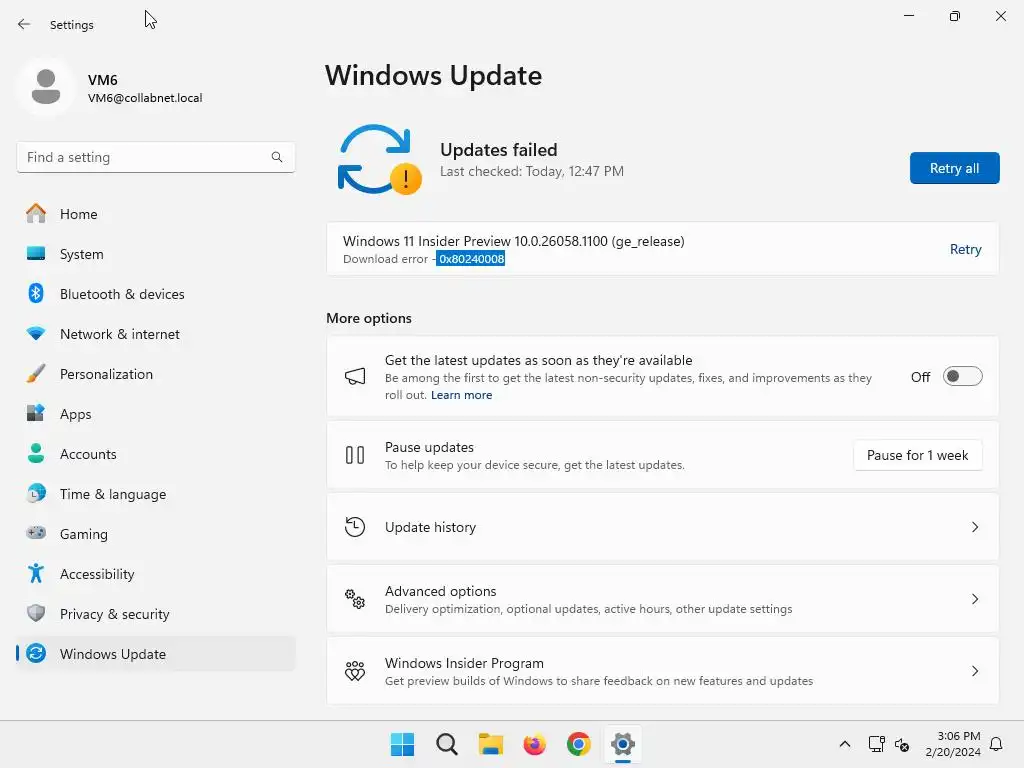Screen dimensions: 1024x768
Task: Open Bluetooth & devices settings
Action: pyautogui.click(x=155, y=293)
